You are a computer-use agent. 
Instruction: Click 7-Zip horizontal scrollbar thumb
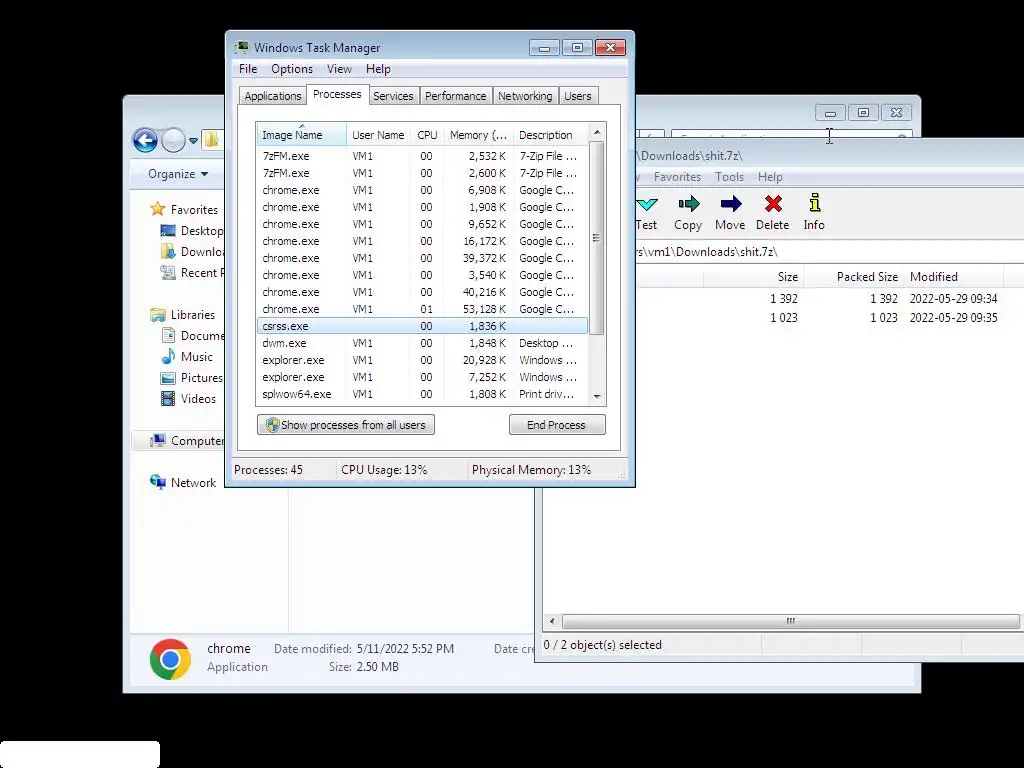(x=790, y=621)
